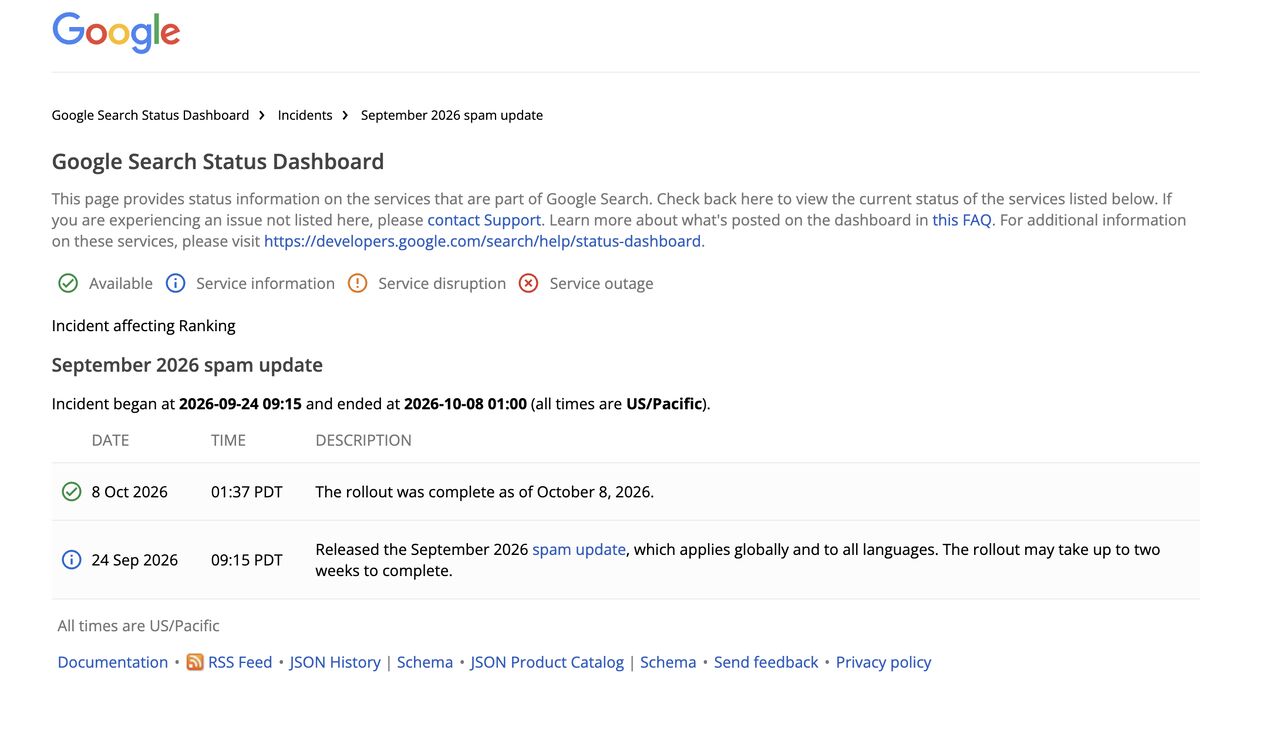Open the contact Support link
1280x754 pixels.
tap(484, 220)
